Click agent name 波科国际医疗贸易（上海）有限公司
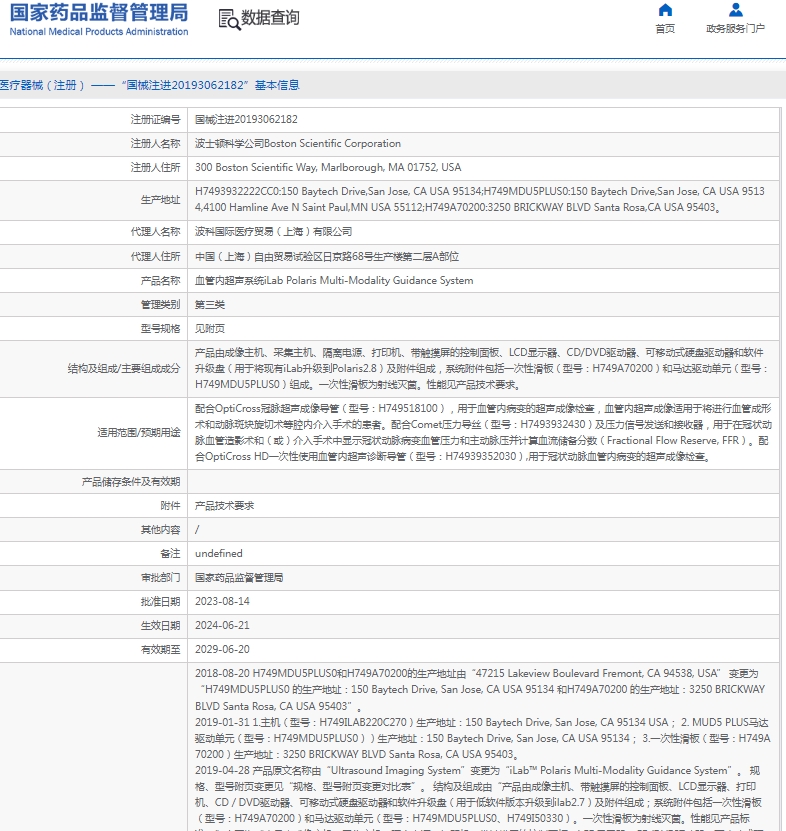 (x=273, y=232)
